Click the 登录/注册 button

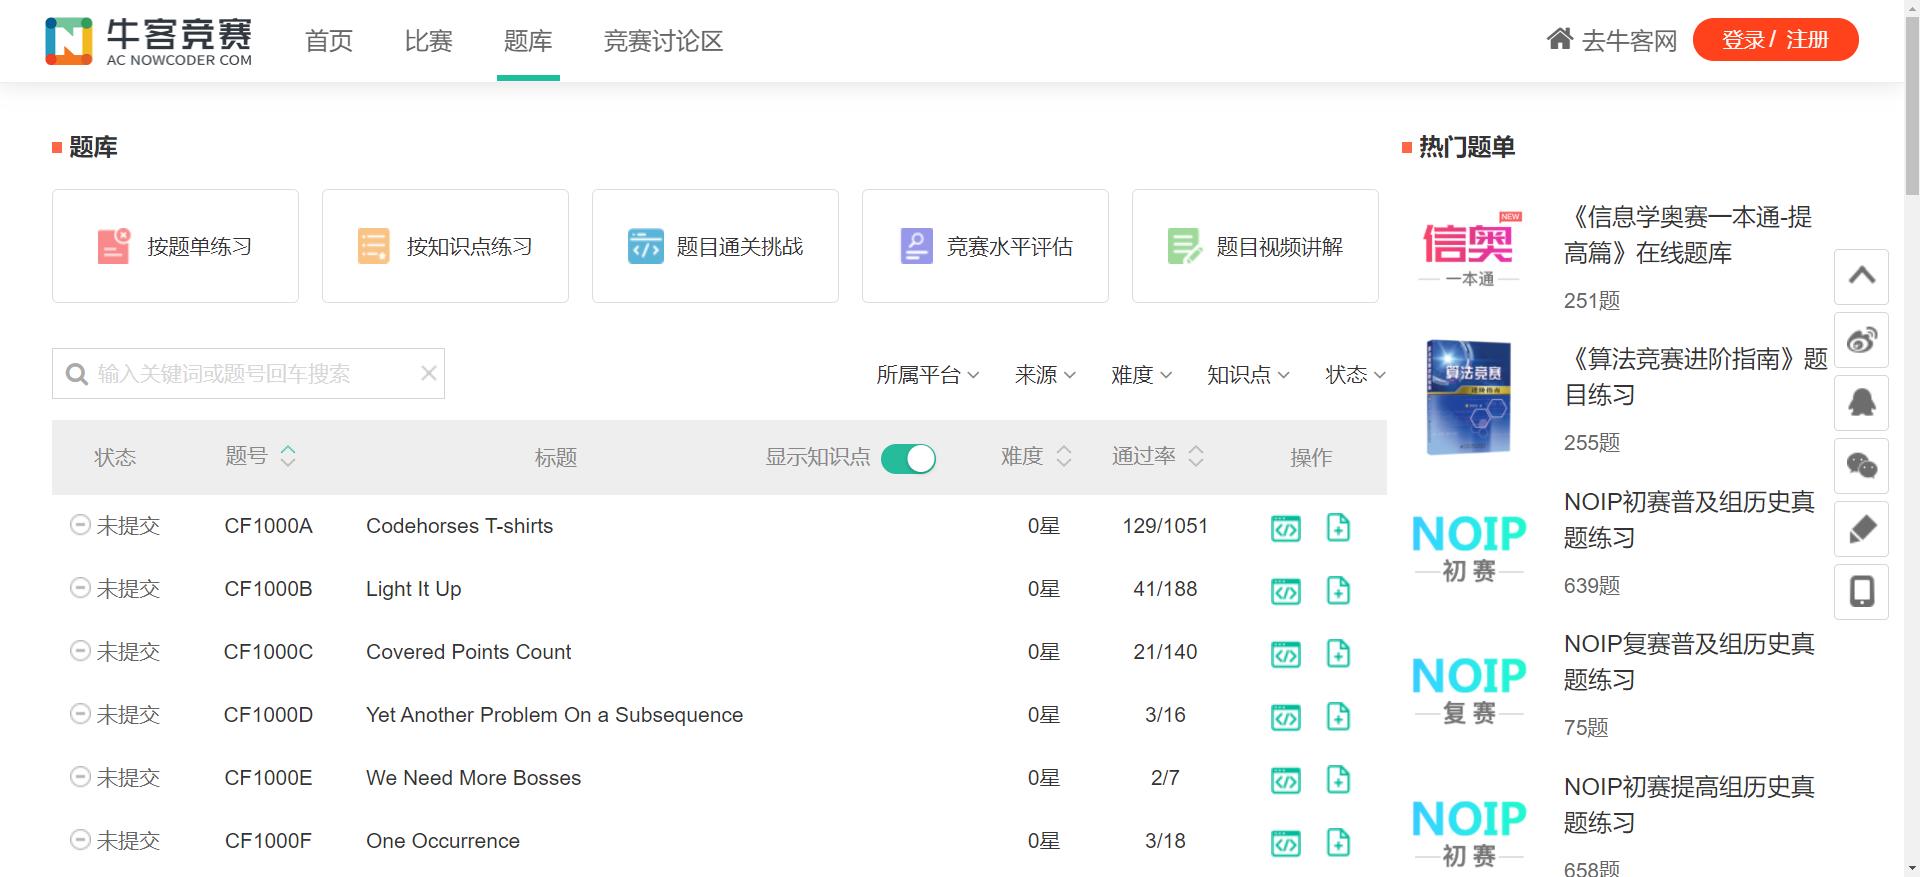pos(1775,40)
